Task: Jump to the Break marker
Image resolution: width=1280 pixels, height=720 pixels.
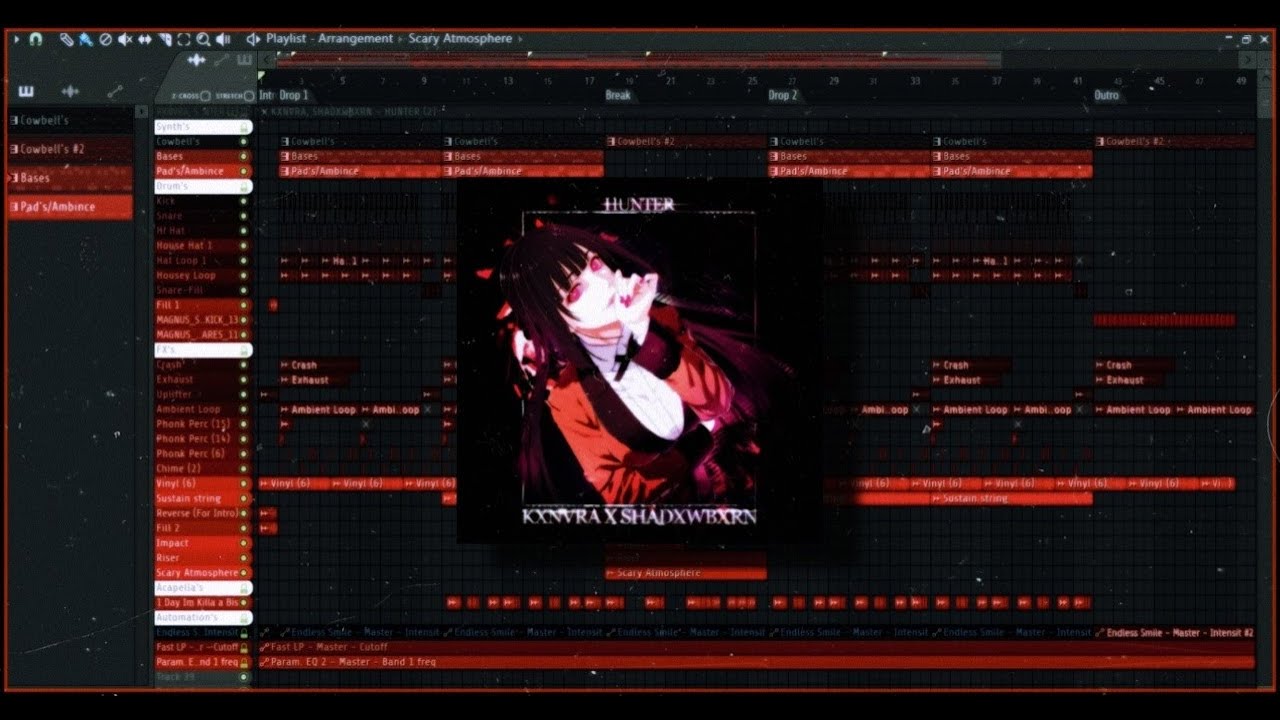Action: pyautogui.click(x=618, y=96)
